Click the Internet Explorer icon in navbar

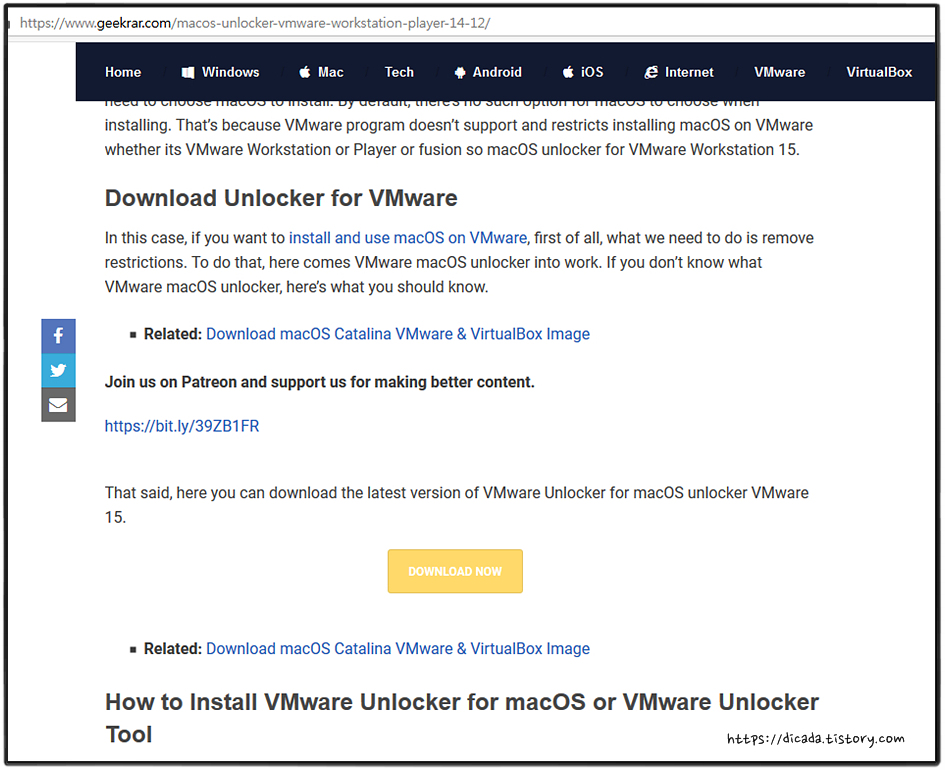click(x=651, y=72)
